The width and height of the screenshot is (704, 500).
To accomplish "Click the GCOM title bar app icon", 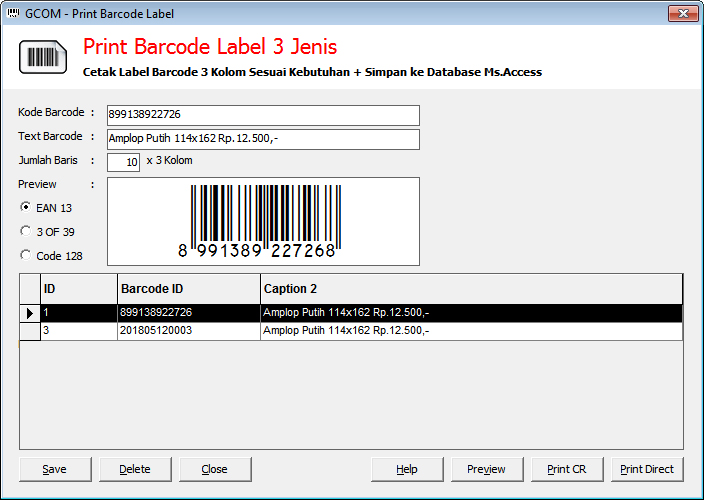I will click(x=12, y=14).
